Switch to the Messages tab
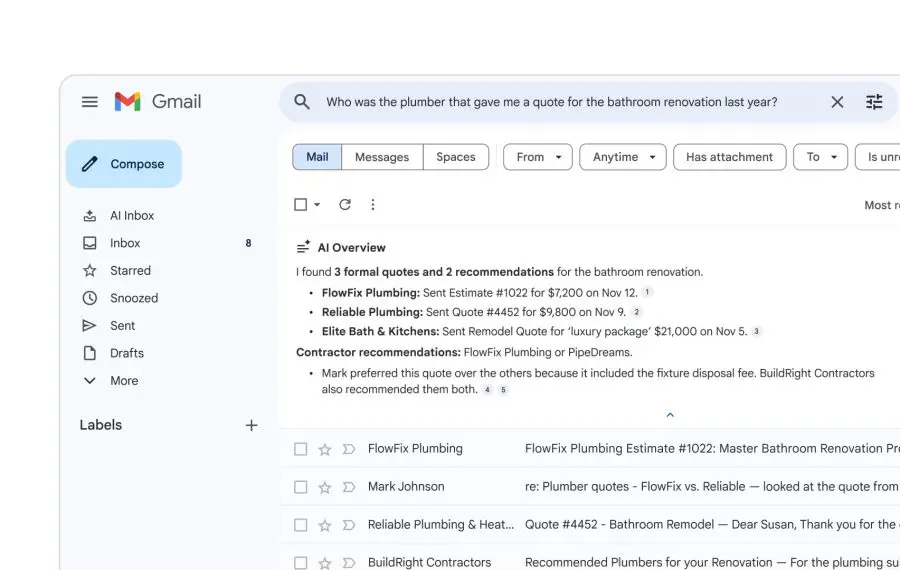The width and height of the screenshot is (900, 570). tap(382, 157)
